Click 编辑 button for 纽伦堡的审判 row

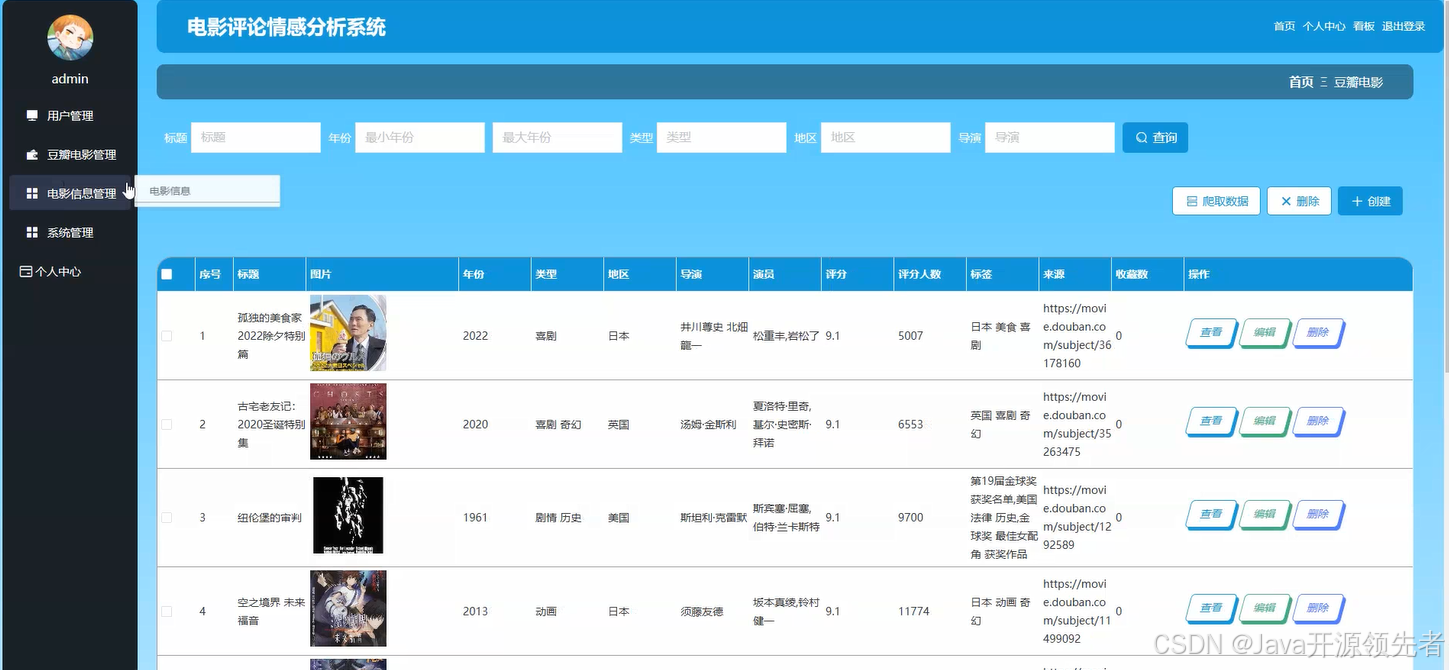(x=1264, y=514)
